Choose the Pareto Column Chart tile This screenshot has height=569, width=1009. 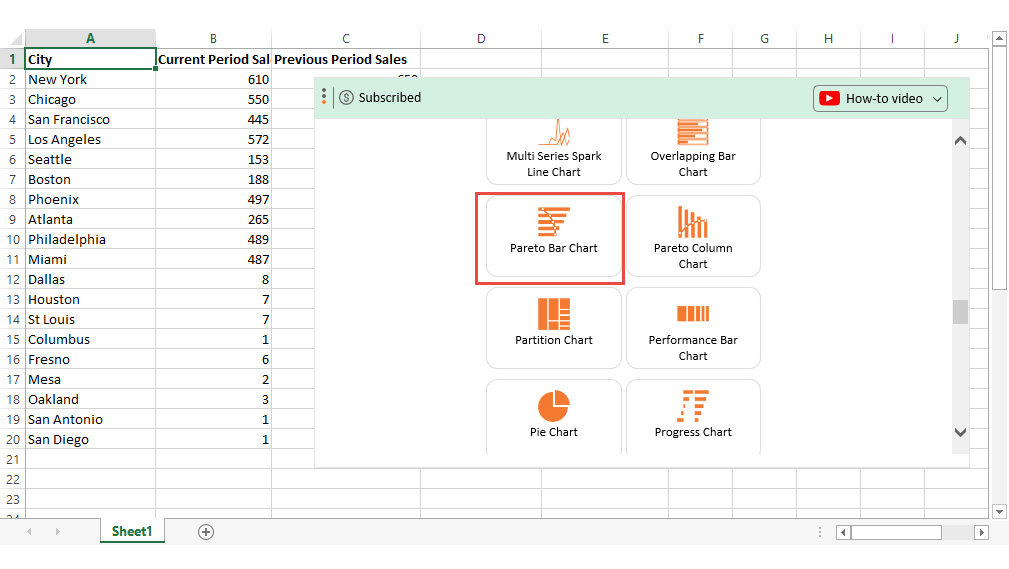[693, 237]
